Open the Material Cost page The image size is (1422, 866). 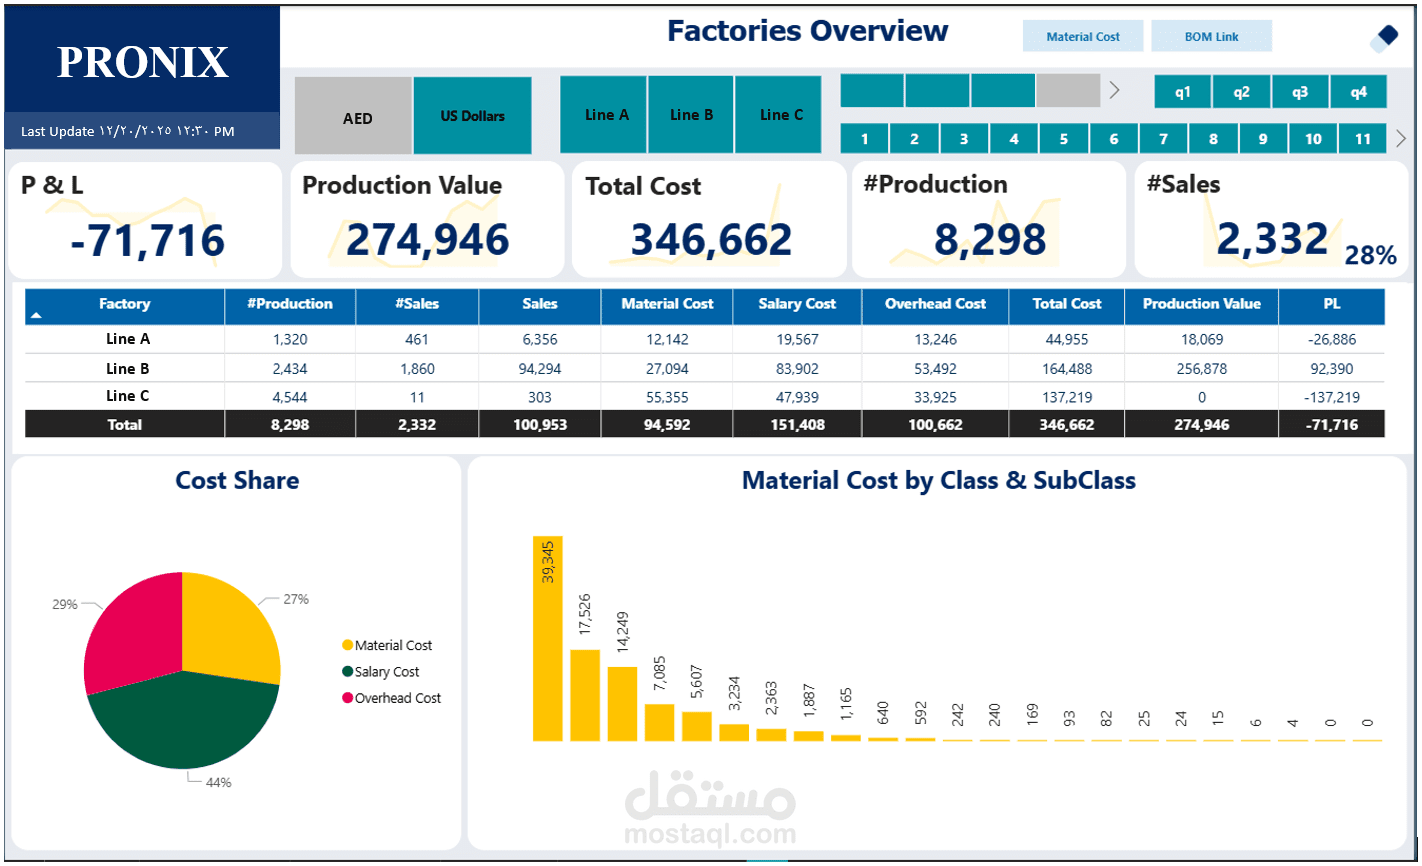[x=1083, y=35]
